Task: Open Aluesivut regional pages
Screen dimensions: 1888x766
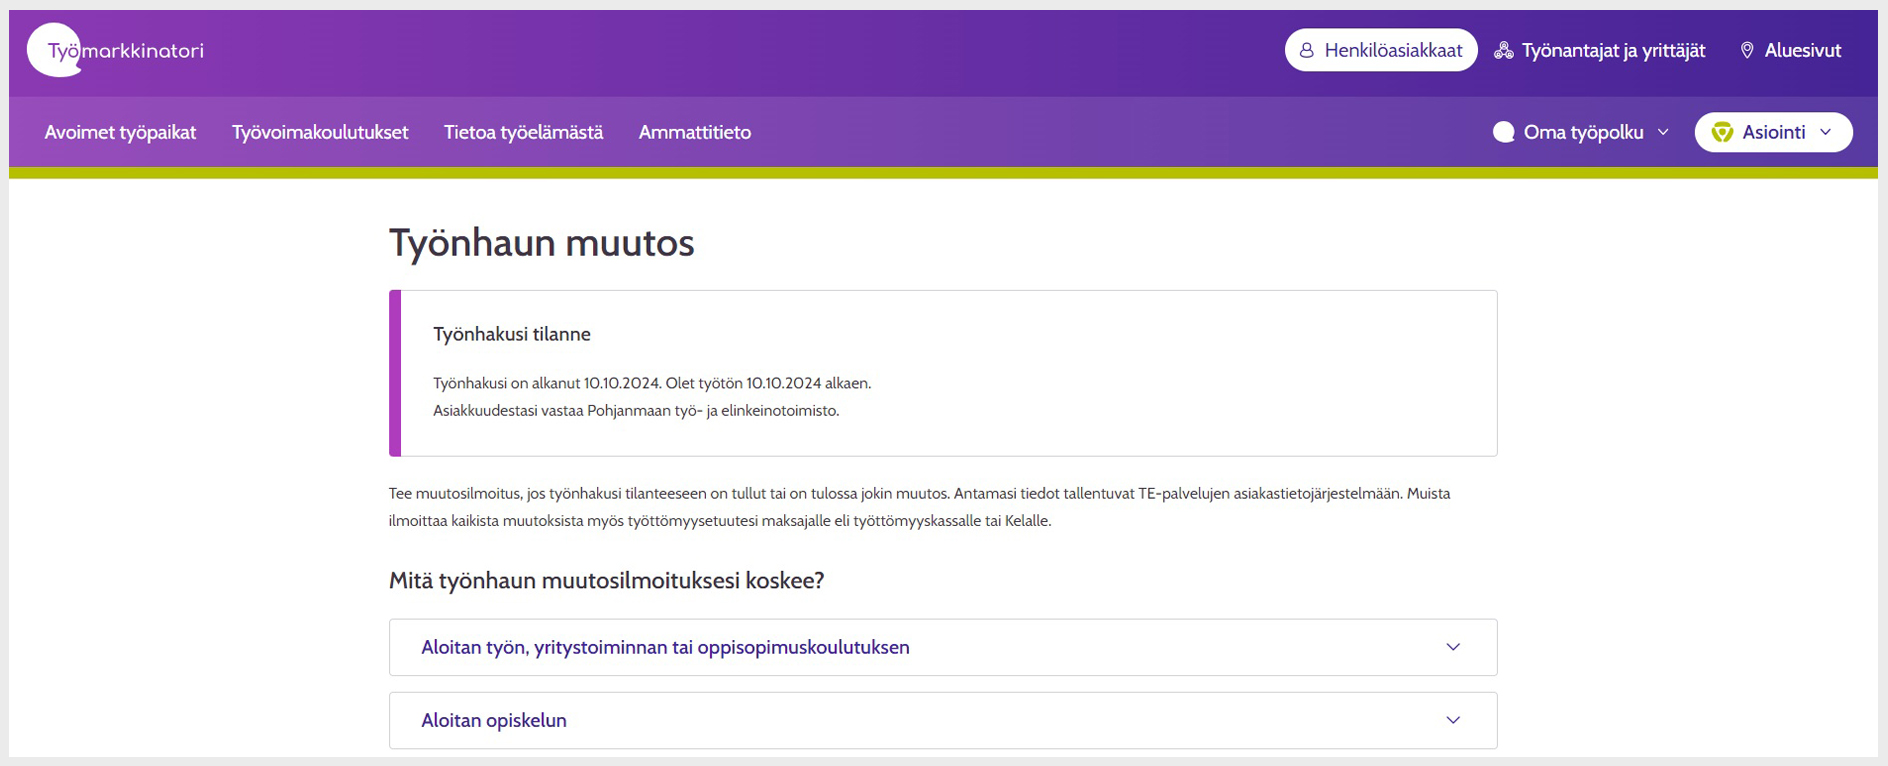Action: click(x=1790, y=50)
